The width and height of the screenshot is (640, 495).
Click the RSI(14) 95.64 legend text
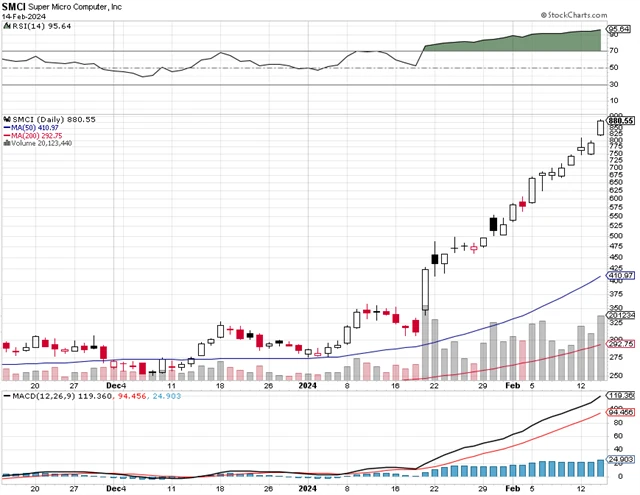tap(42, 26)
